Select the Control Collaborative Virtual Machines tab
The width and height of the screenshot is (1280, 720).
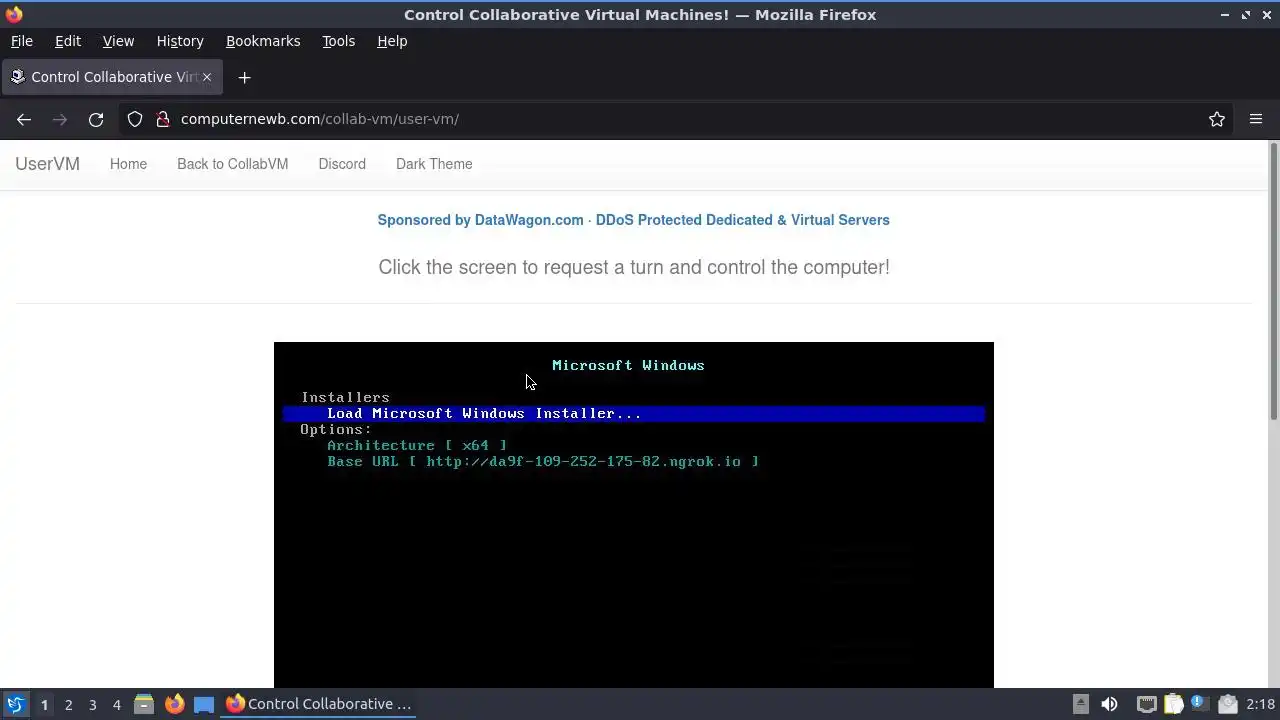tap(112, 77)
